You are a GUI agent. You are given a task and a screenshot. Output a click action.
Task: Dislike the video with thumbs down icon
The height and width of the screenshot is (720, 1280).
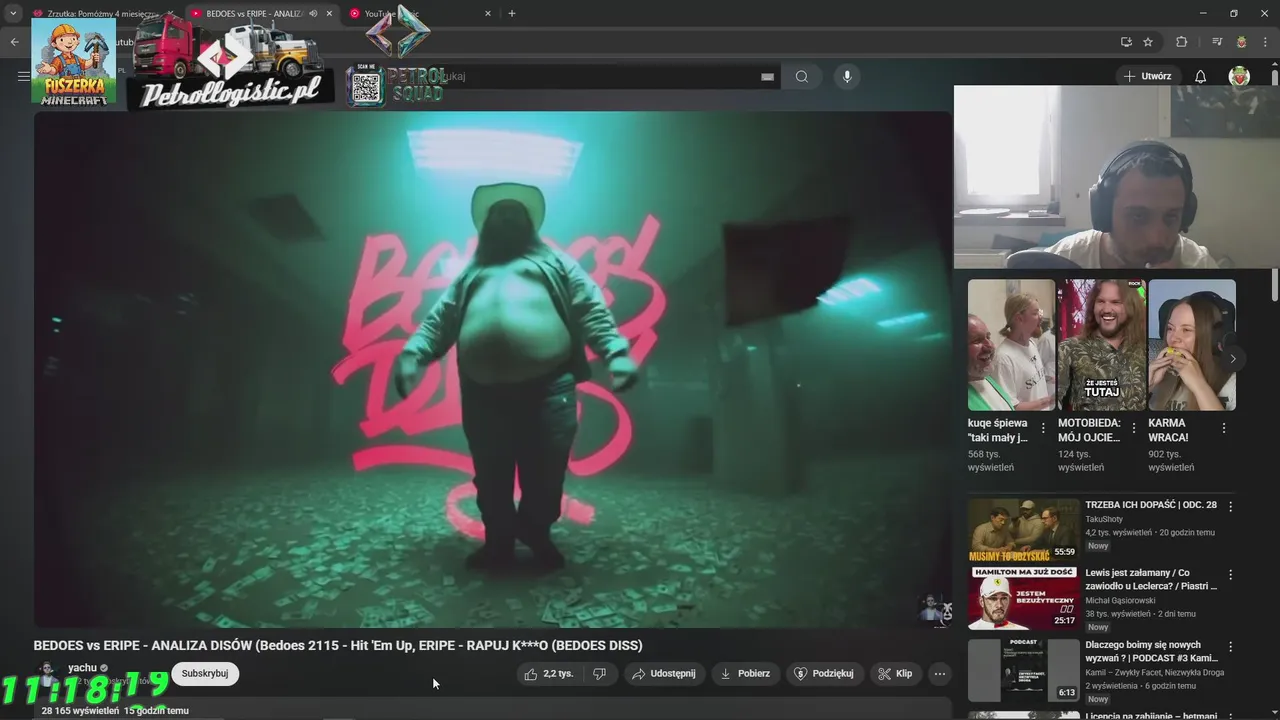[599, 674]
